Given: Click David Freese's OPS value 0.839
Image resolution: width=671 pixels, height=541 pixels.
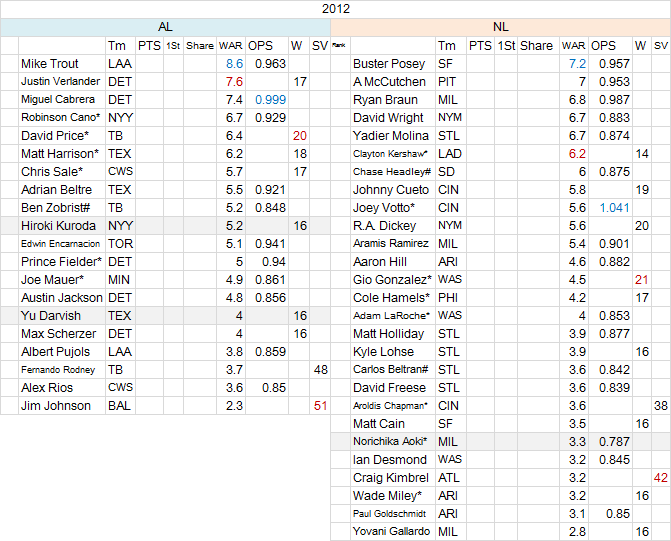Looking at the screenshot, I should click(x=610, y=387).
